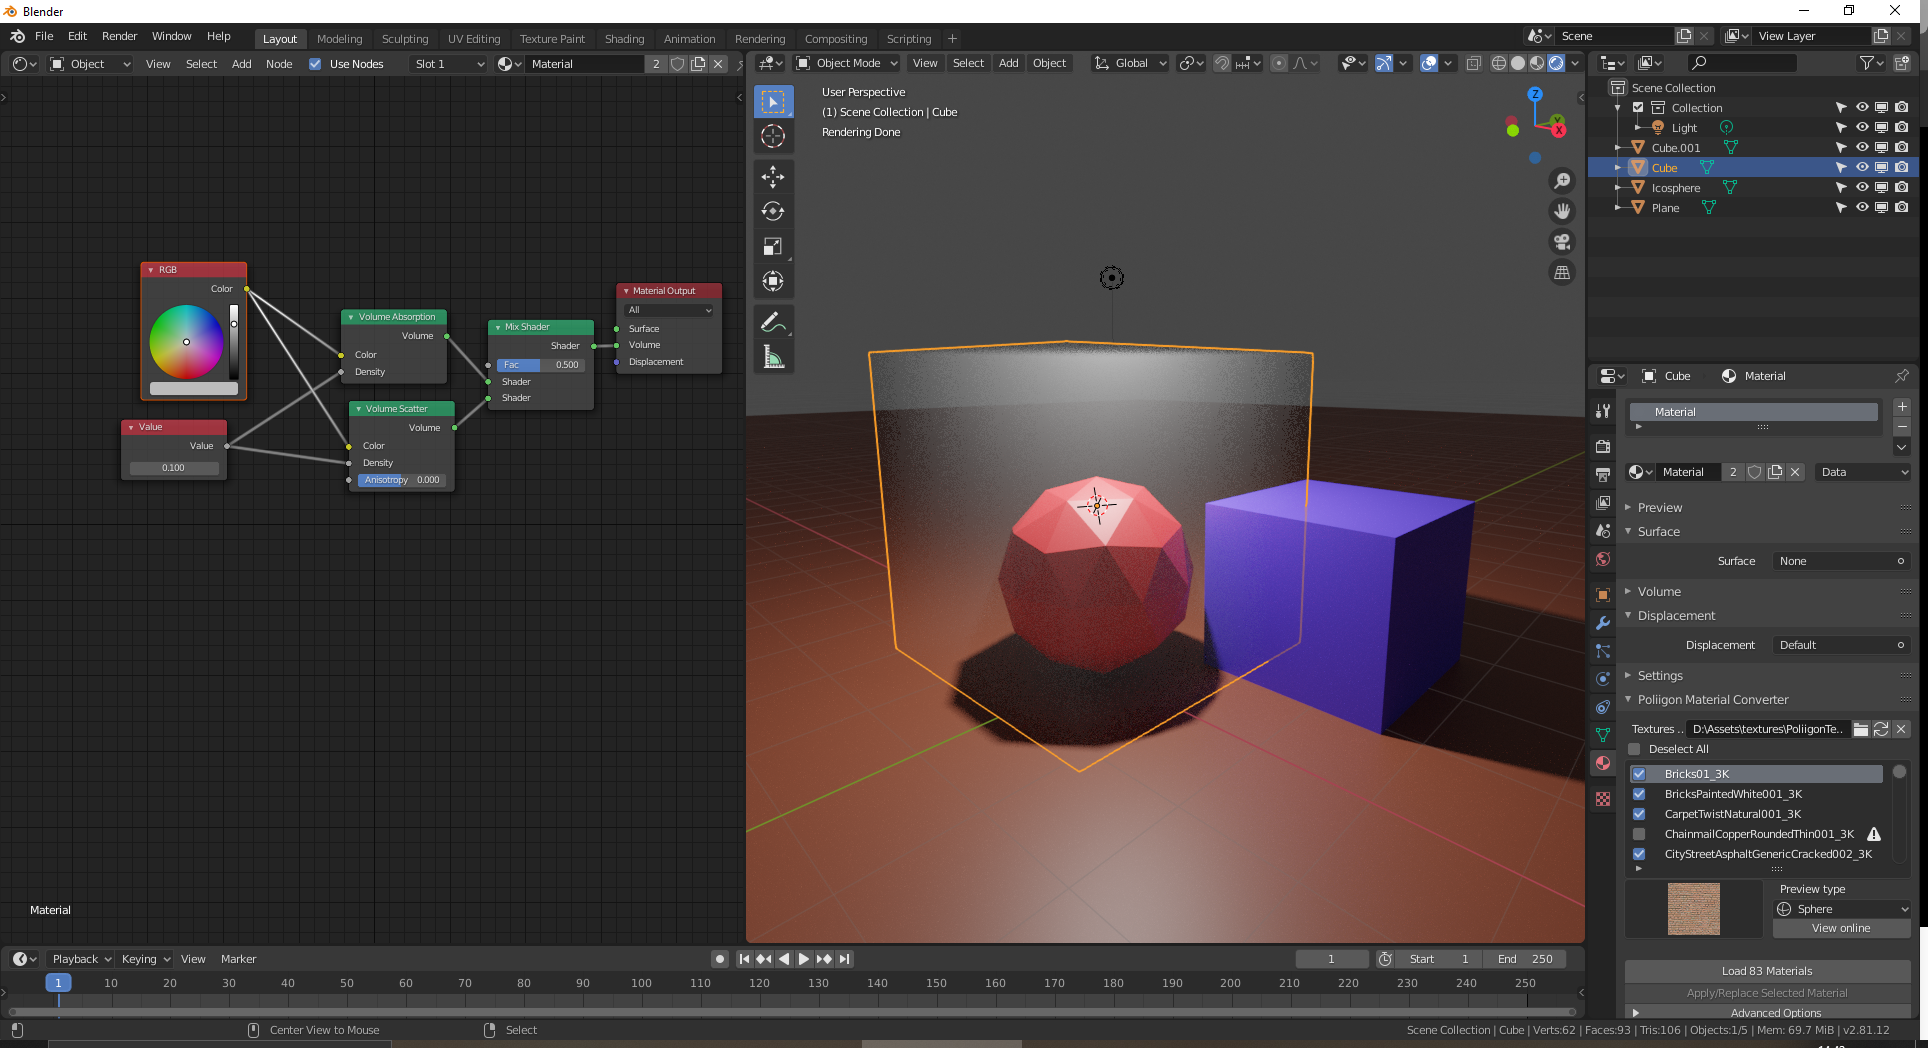Switch to the Shading workspace tab

[624, 39]
